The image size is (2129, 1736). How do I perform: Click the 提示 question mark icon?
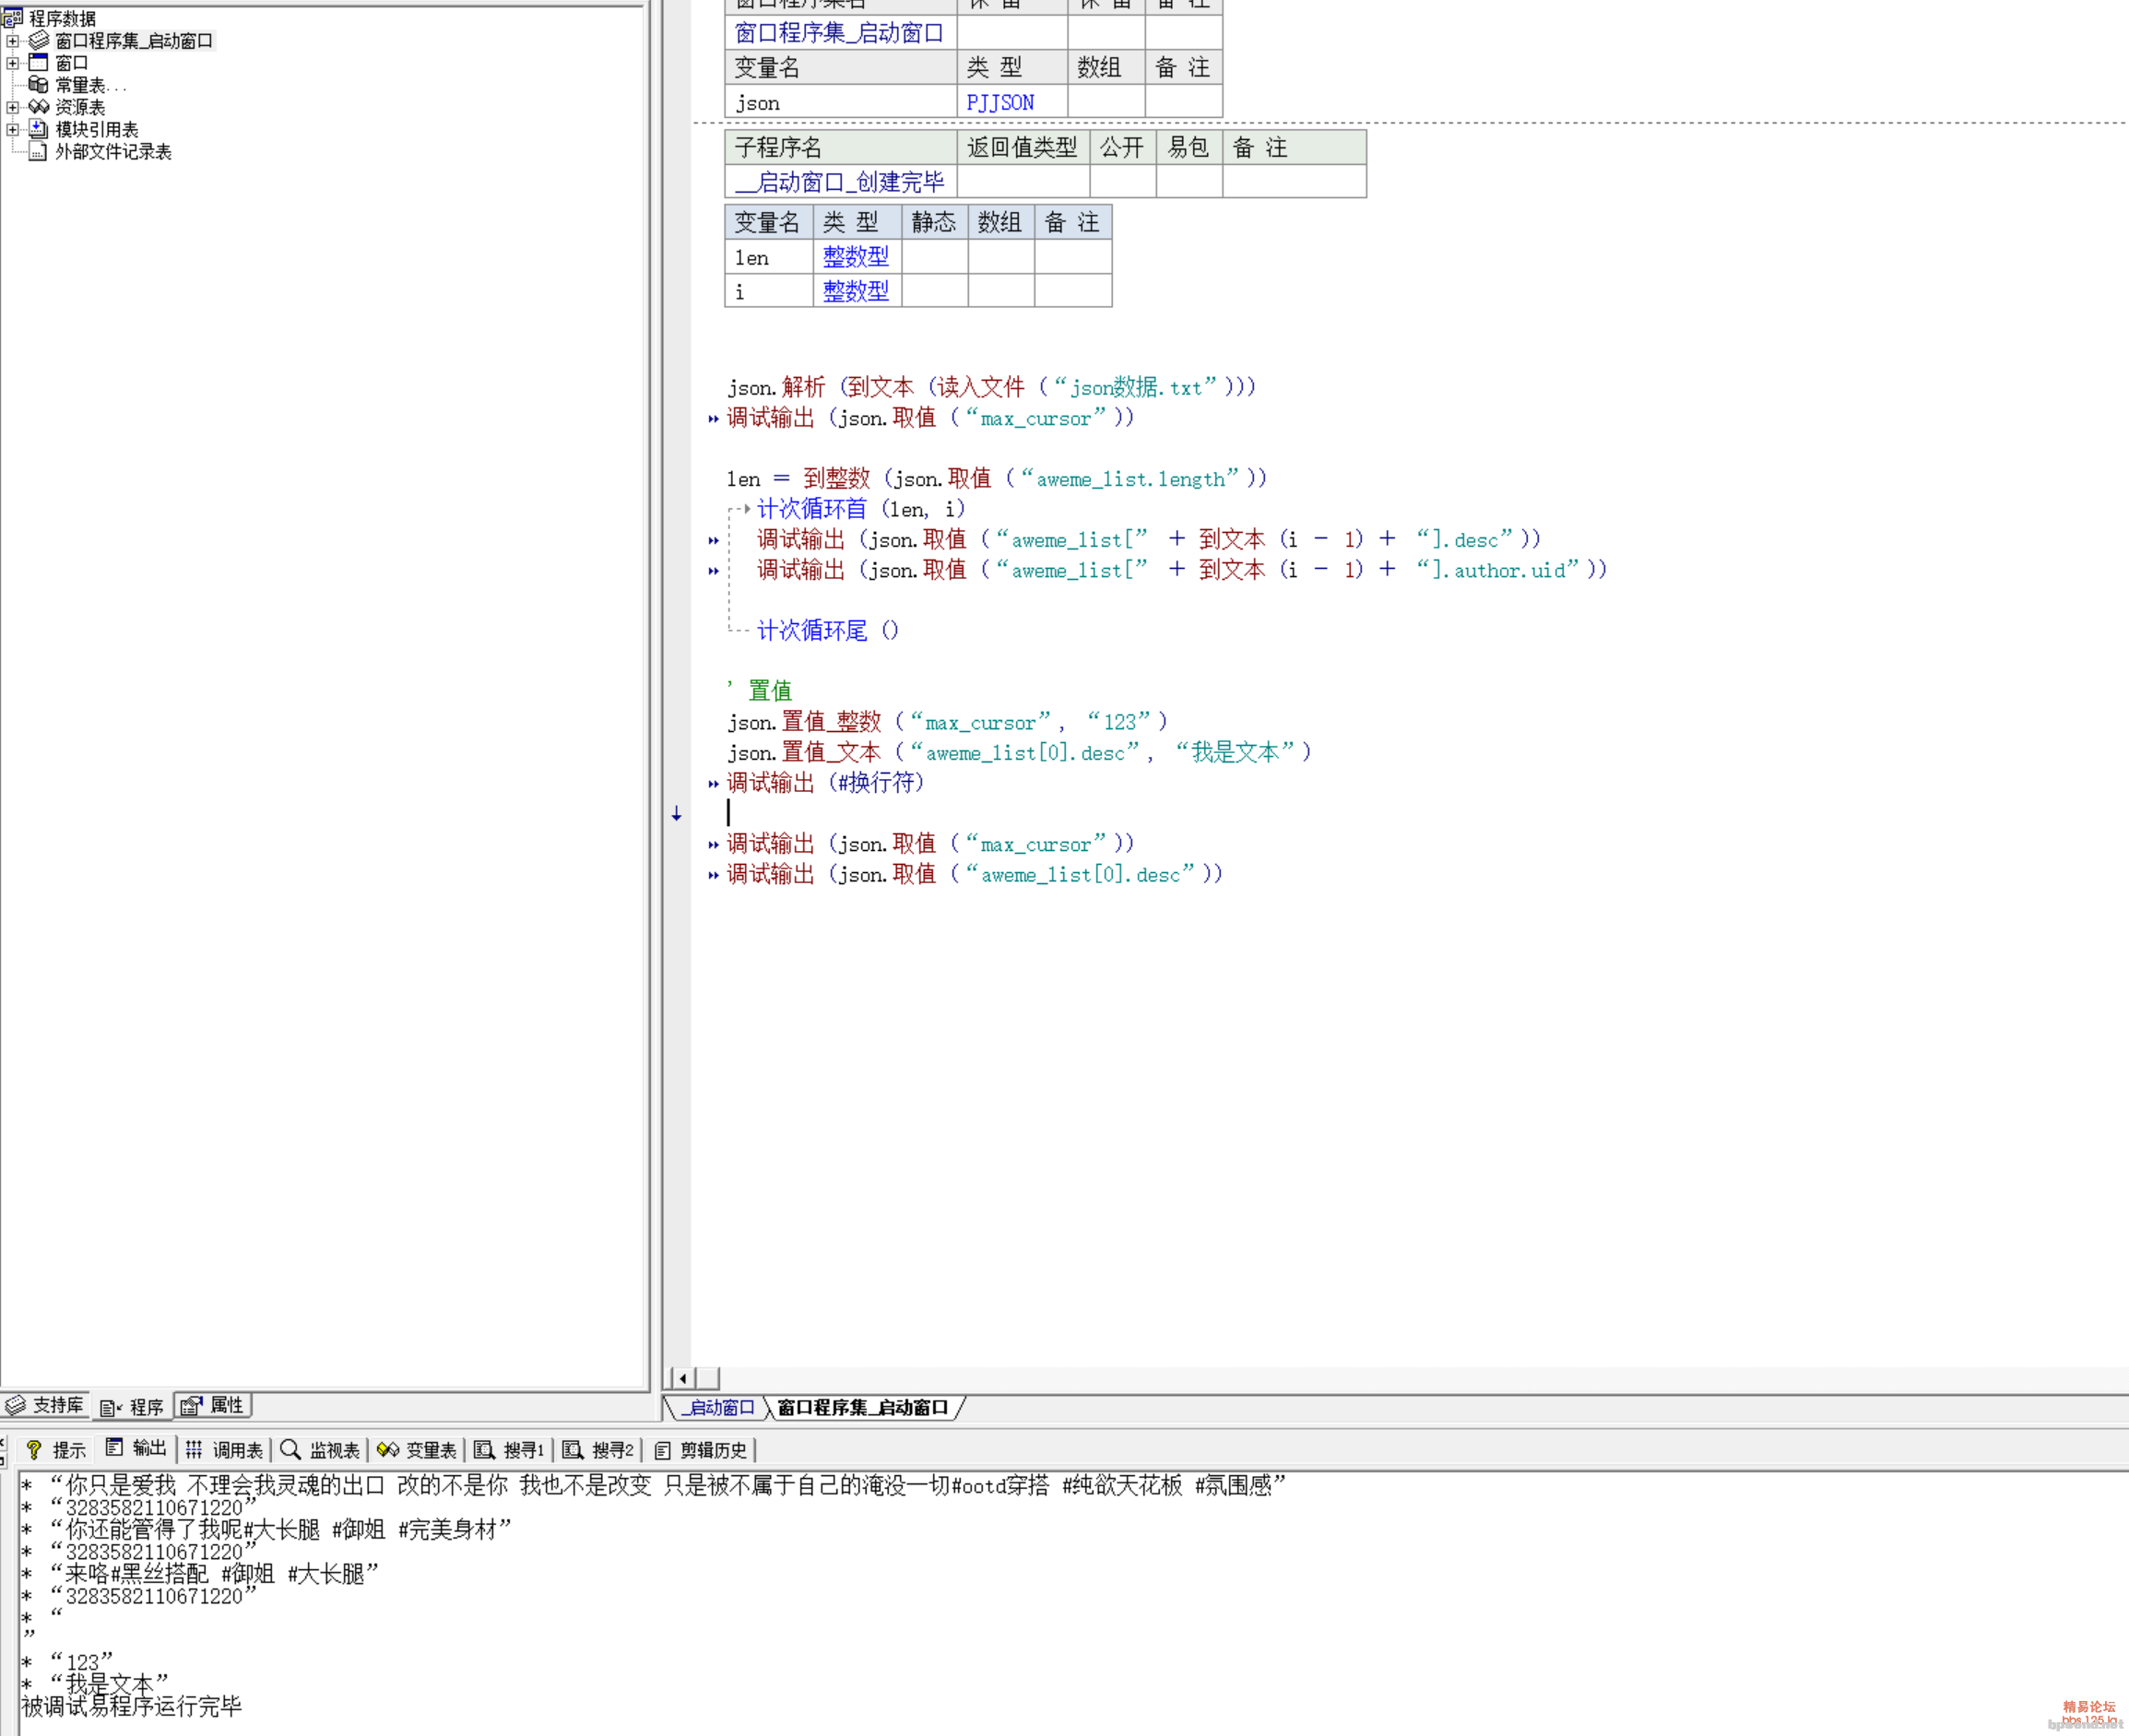coord(34,1450)
